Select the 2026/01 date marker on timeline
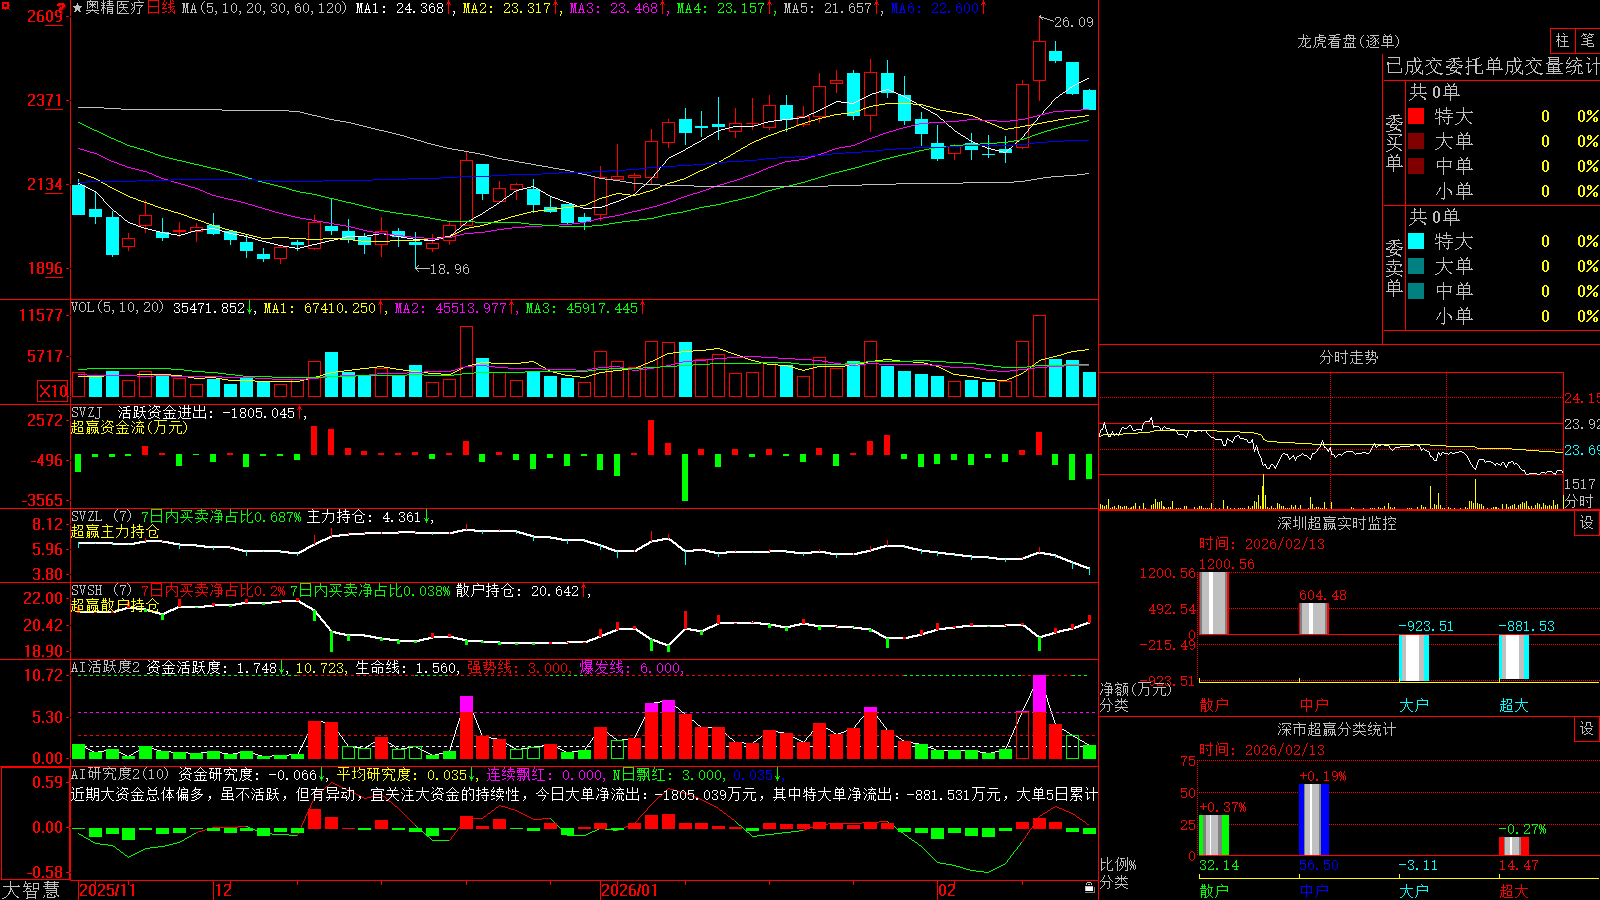This screenshot has height=900, width=1600. coord(630,890)
